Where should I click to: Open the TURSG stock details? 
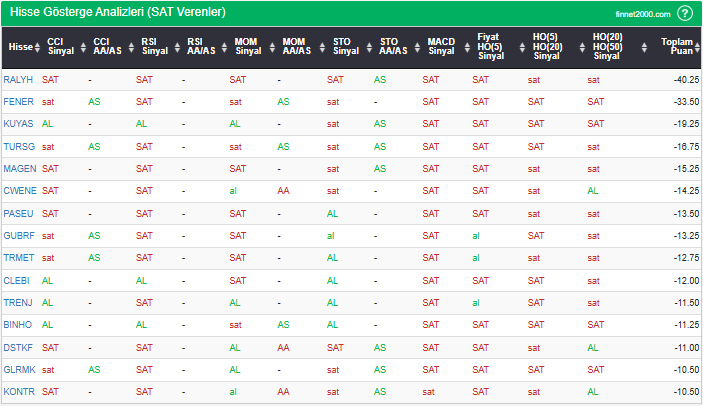[18, 146]
